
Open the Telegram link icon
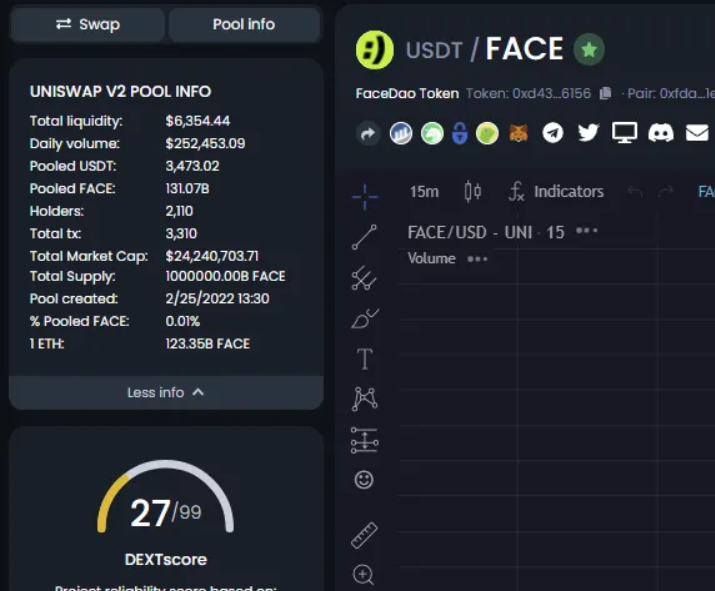[x=553, y=133]
